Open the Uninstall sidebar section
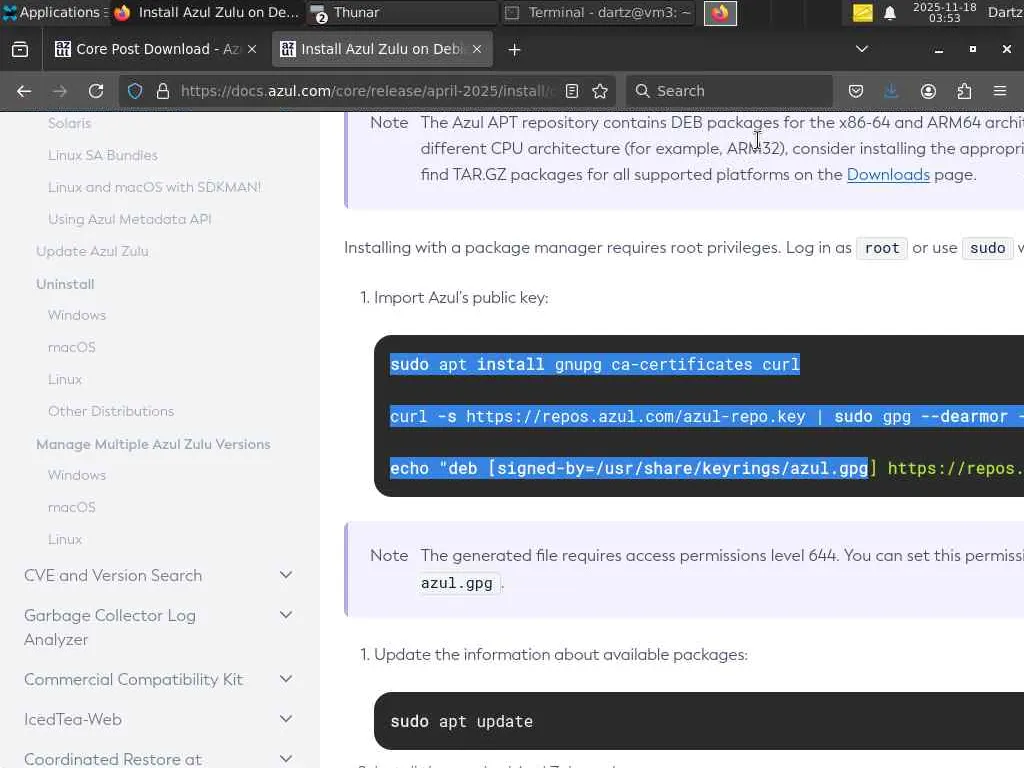The width and height of the screenshot is (1024, 768). (x=65, y=284)
